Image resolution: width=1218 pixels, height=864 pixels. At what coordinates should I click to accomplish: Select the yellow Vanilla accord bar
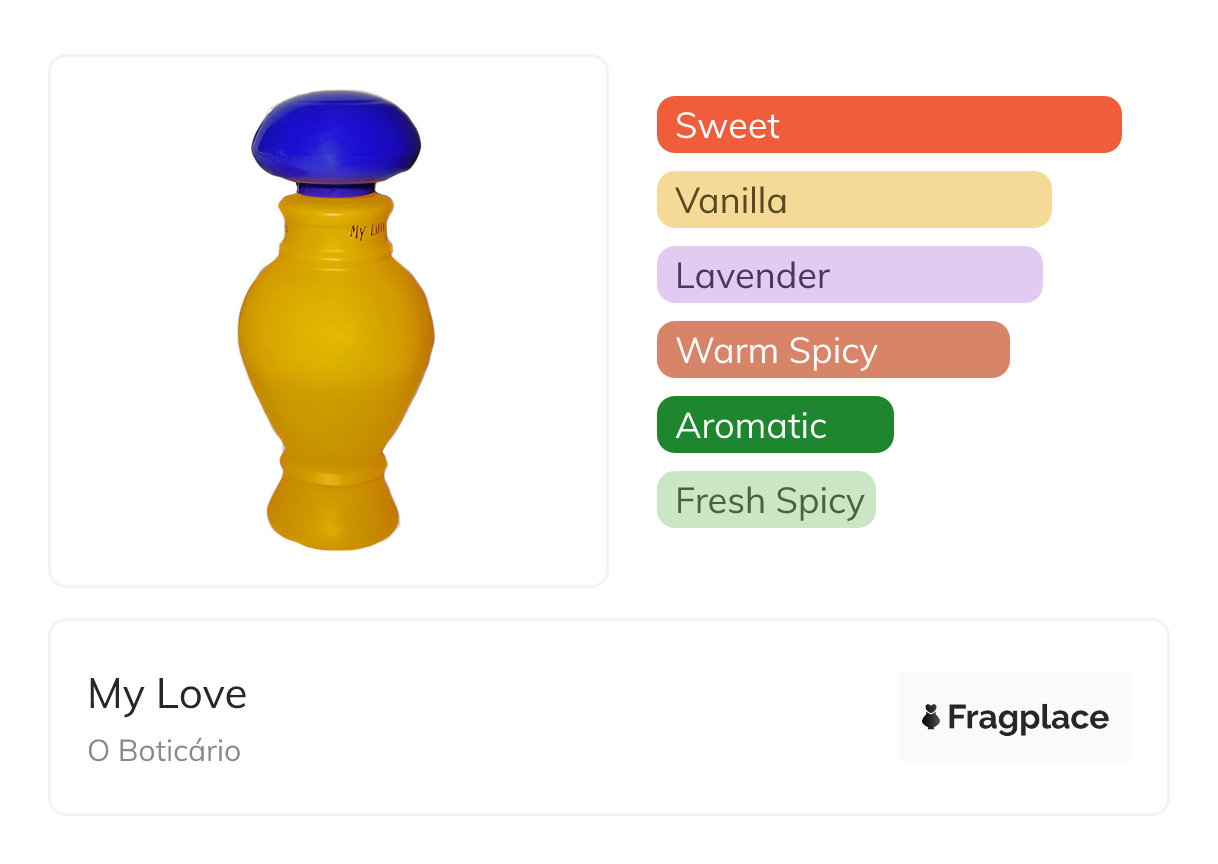point(853,200)
